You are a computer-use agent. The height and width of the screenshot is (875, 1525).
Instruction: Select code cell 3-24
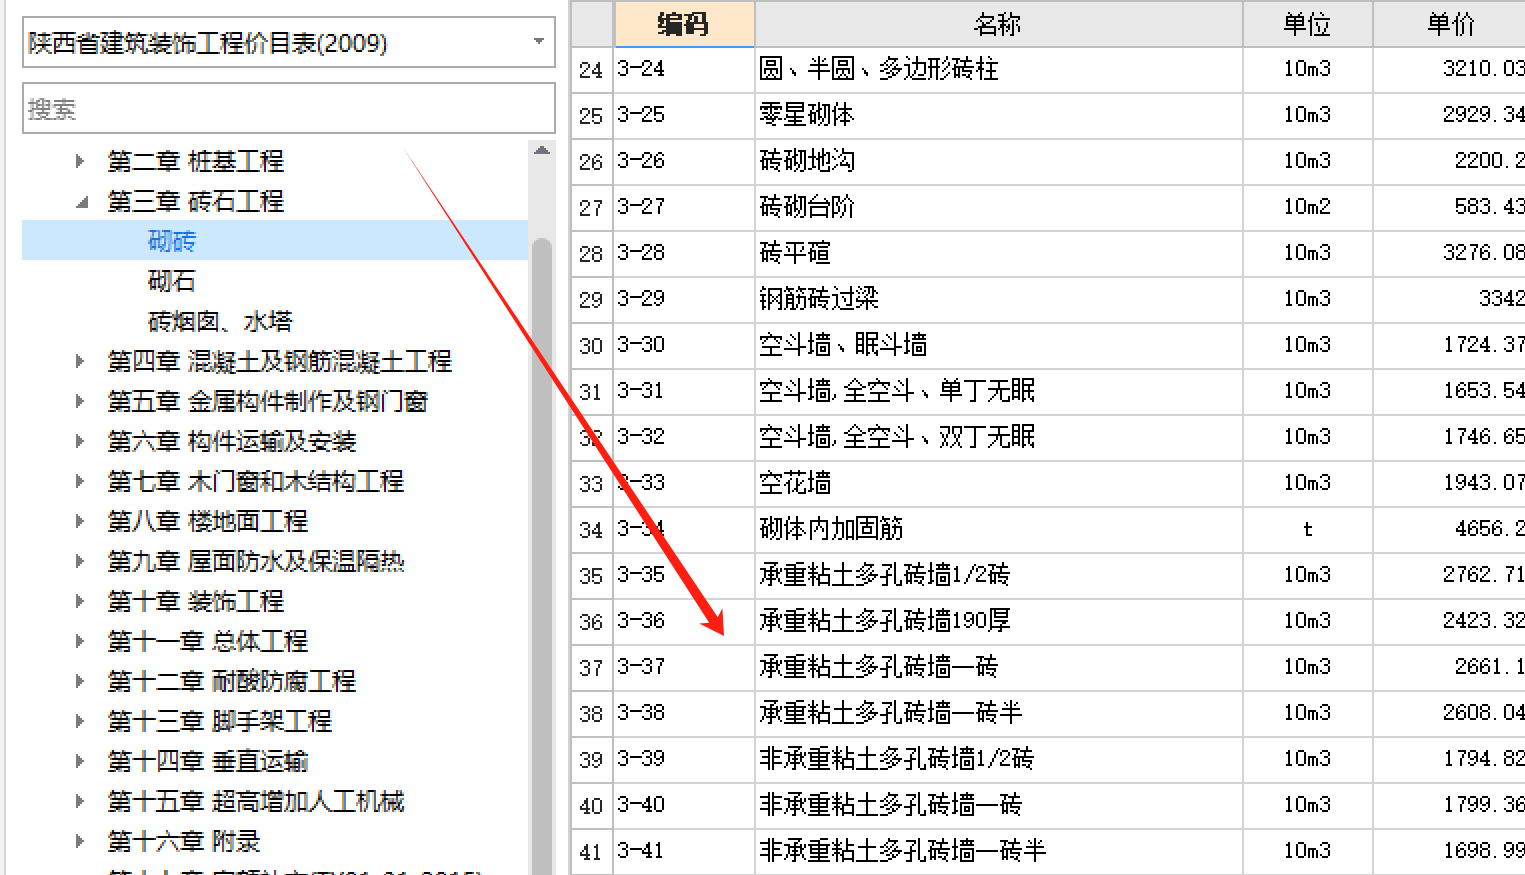(x=684, y=69)
